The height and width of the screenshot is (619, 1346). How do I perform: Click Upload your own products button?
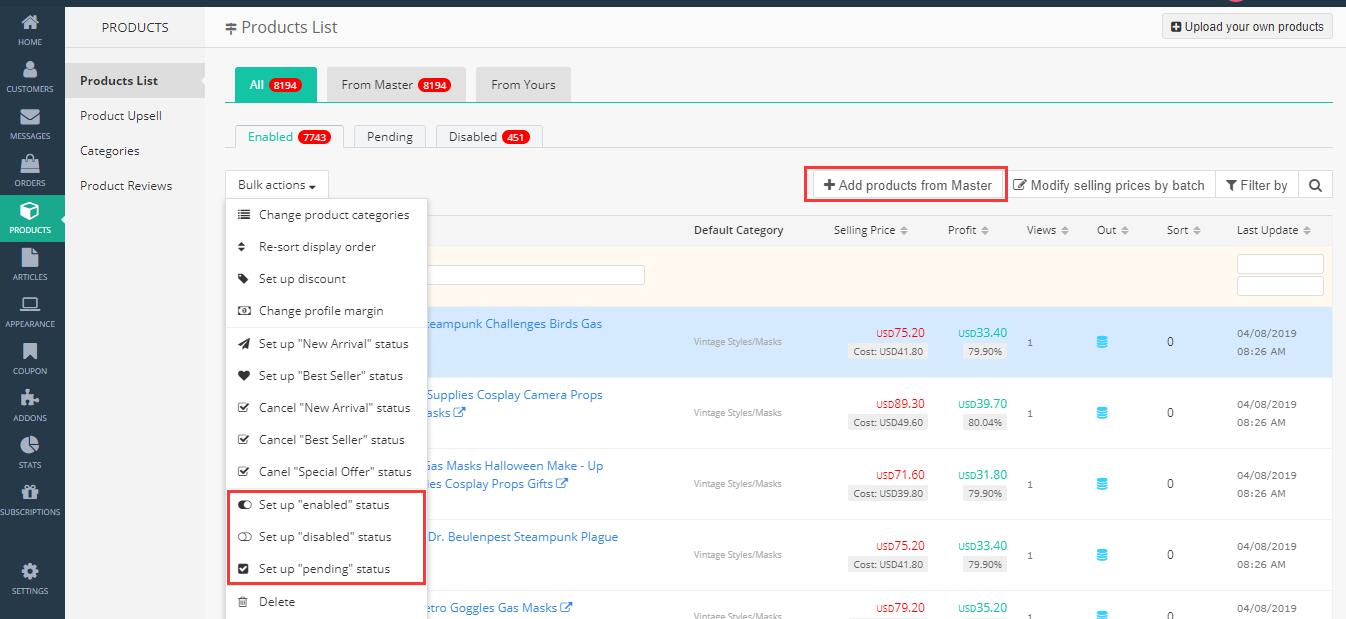[1246, 27]
